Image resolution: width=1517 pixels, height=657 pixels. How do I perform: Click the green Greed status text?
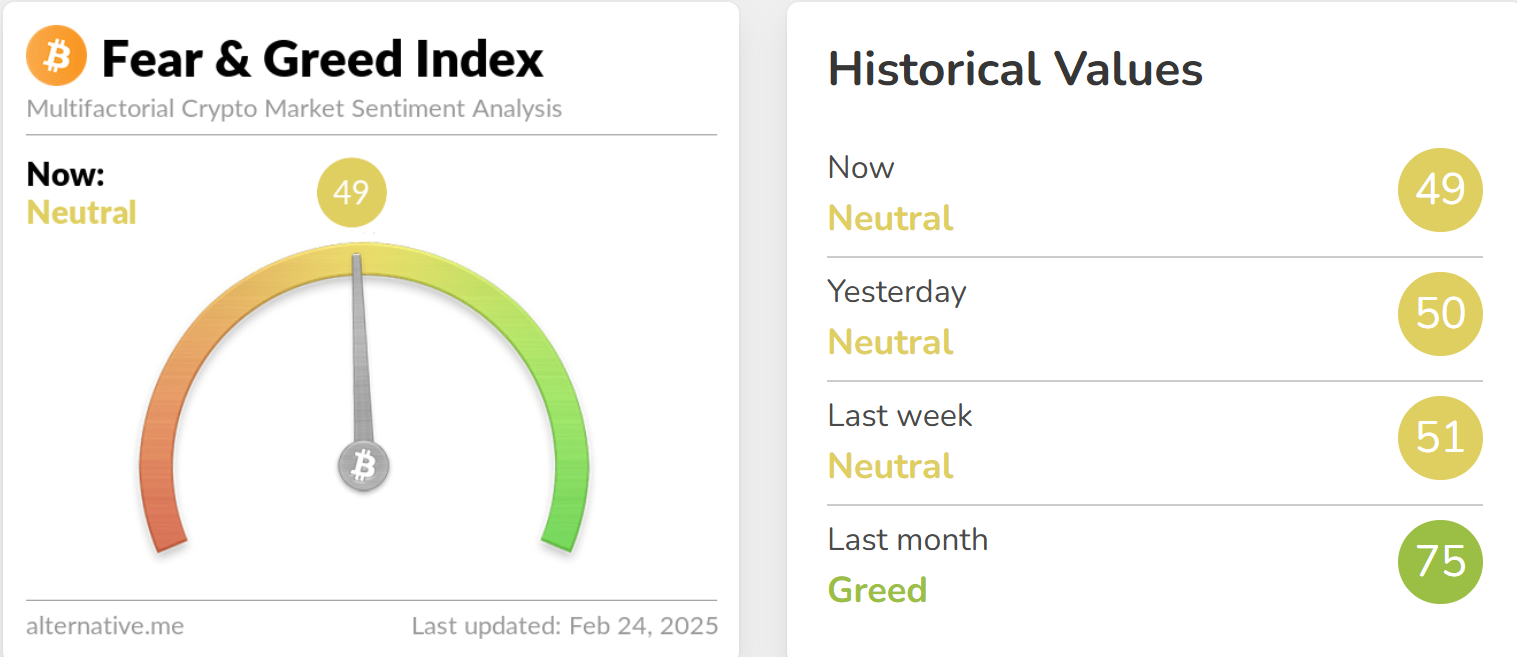pos(877,590)
